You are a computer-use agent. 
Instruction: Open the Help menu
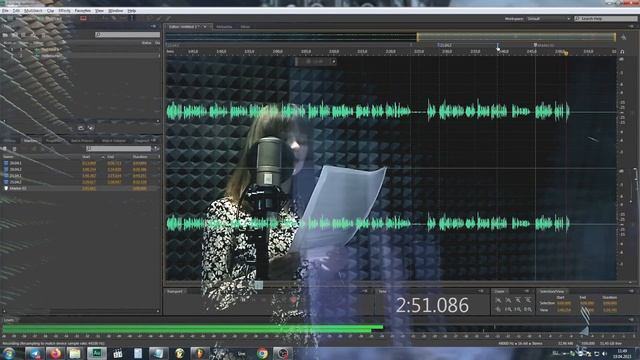tap(131, 11)
